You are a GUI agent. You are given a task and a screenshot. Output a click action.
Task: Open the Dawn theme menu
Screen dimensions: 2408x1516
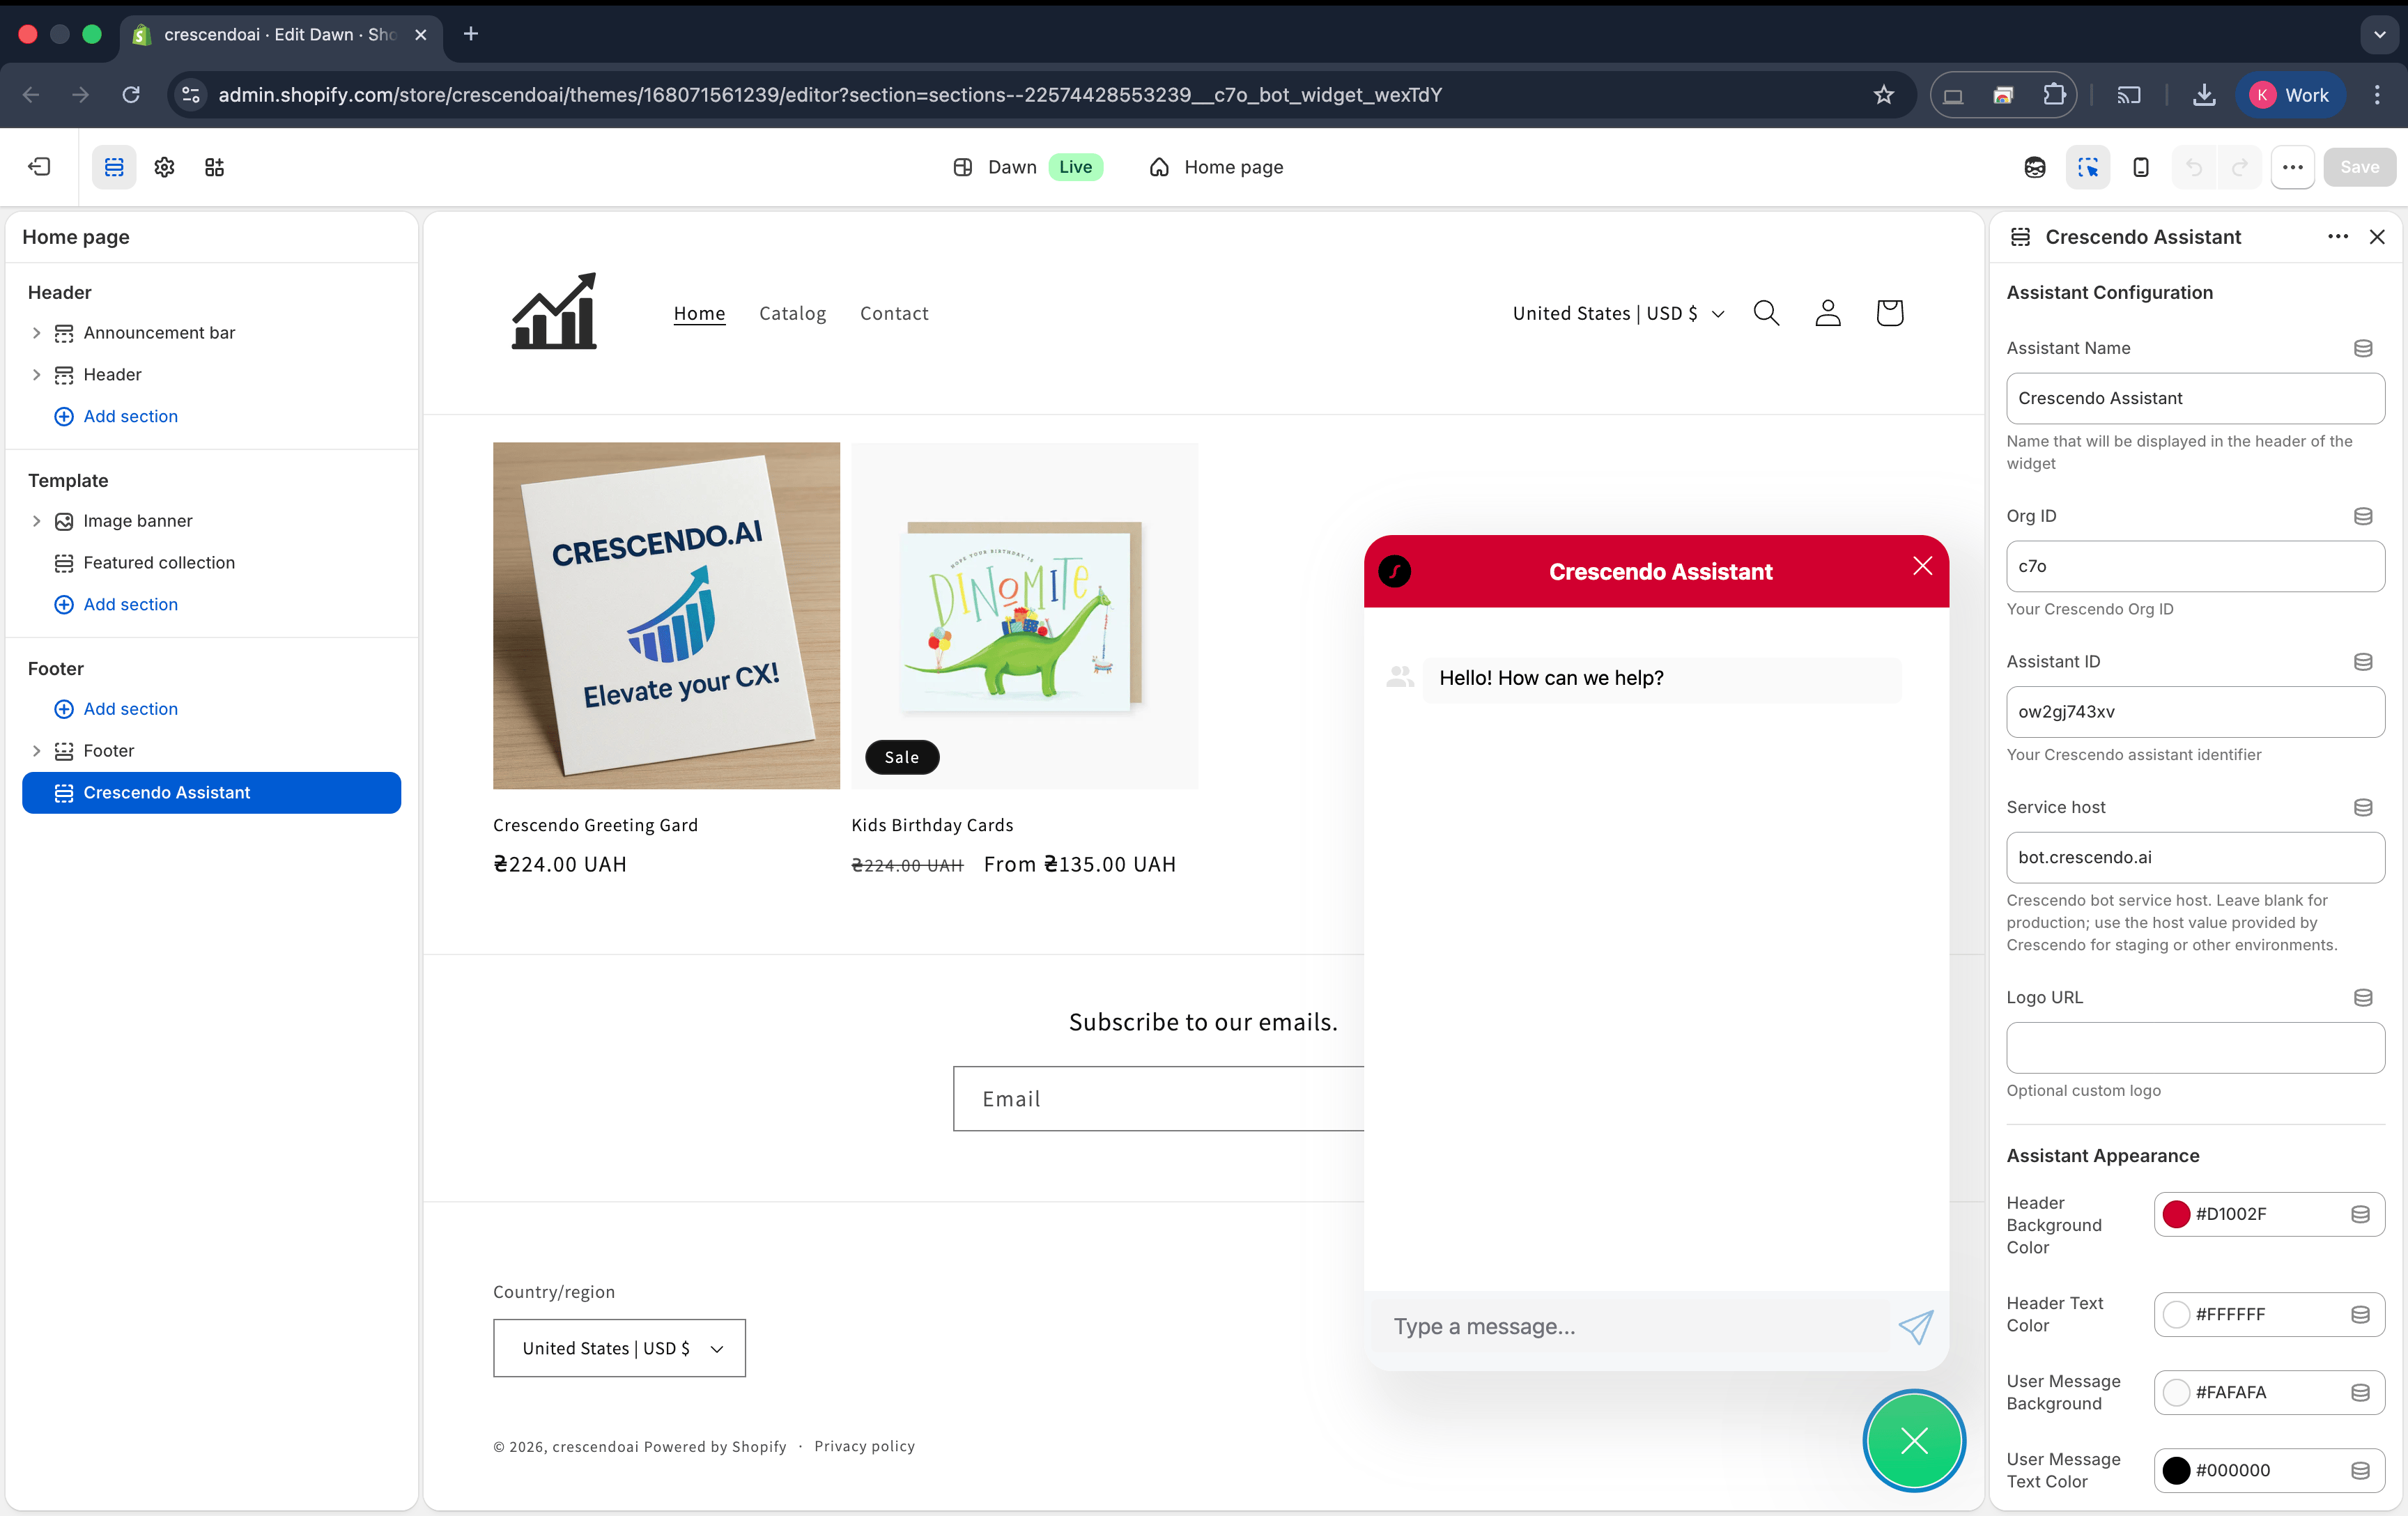1028,167
